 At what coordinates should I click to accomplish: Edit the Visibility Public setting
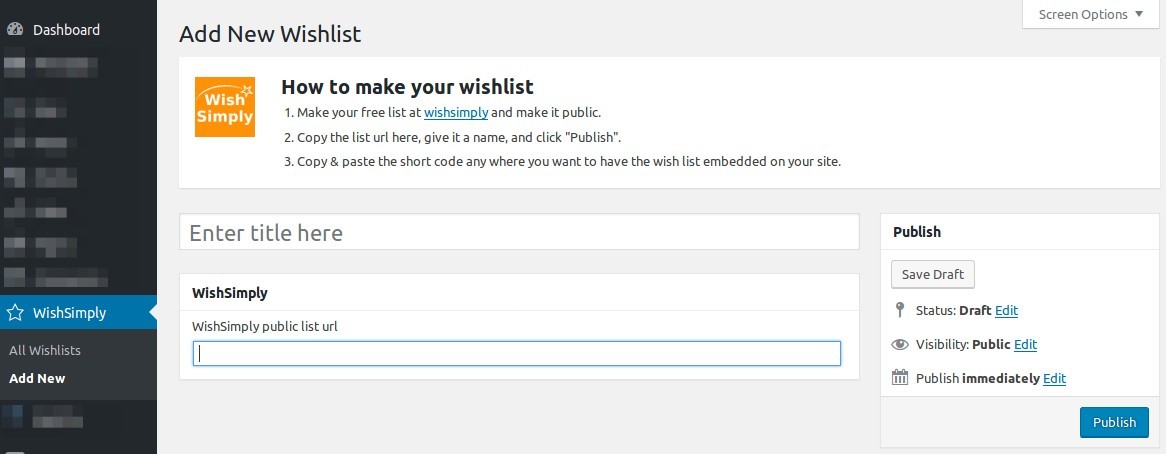pyautogui.click(x=1025, y=345)
